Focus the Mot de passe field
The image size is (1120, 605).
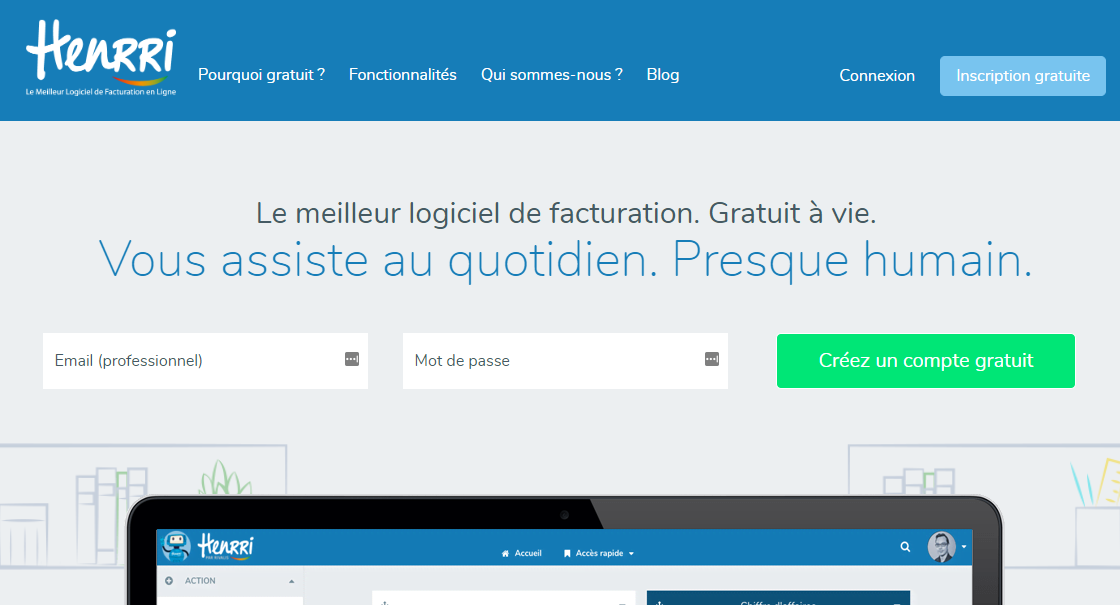[565, 361]
